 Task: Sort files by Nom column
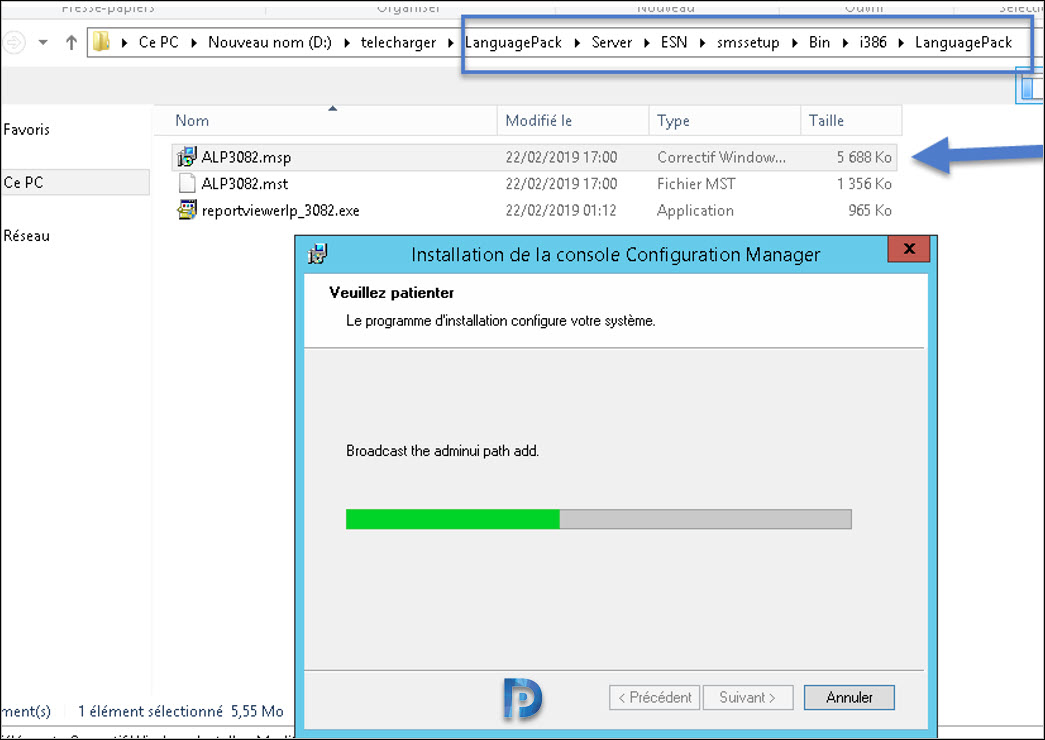pyautogui.click(x=325, y=121)
